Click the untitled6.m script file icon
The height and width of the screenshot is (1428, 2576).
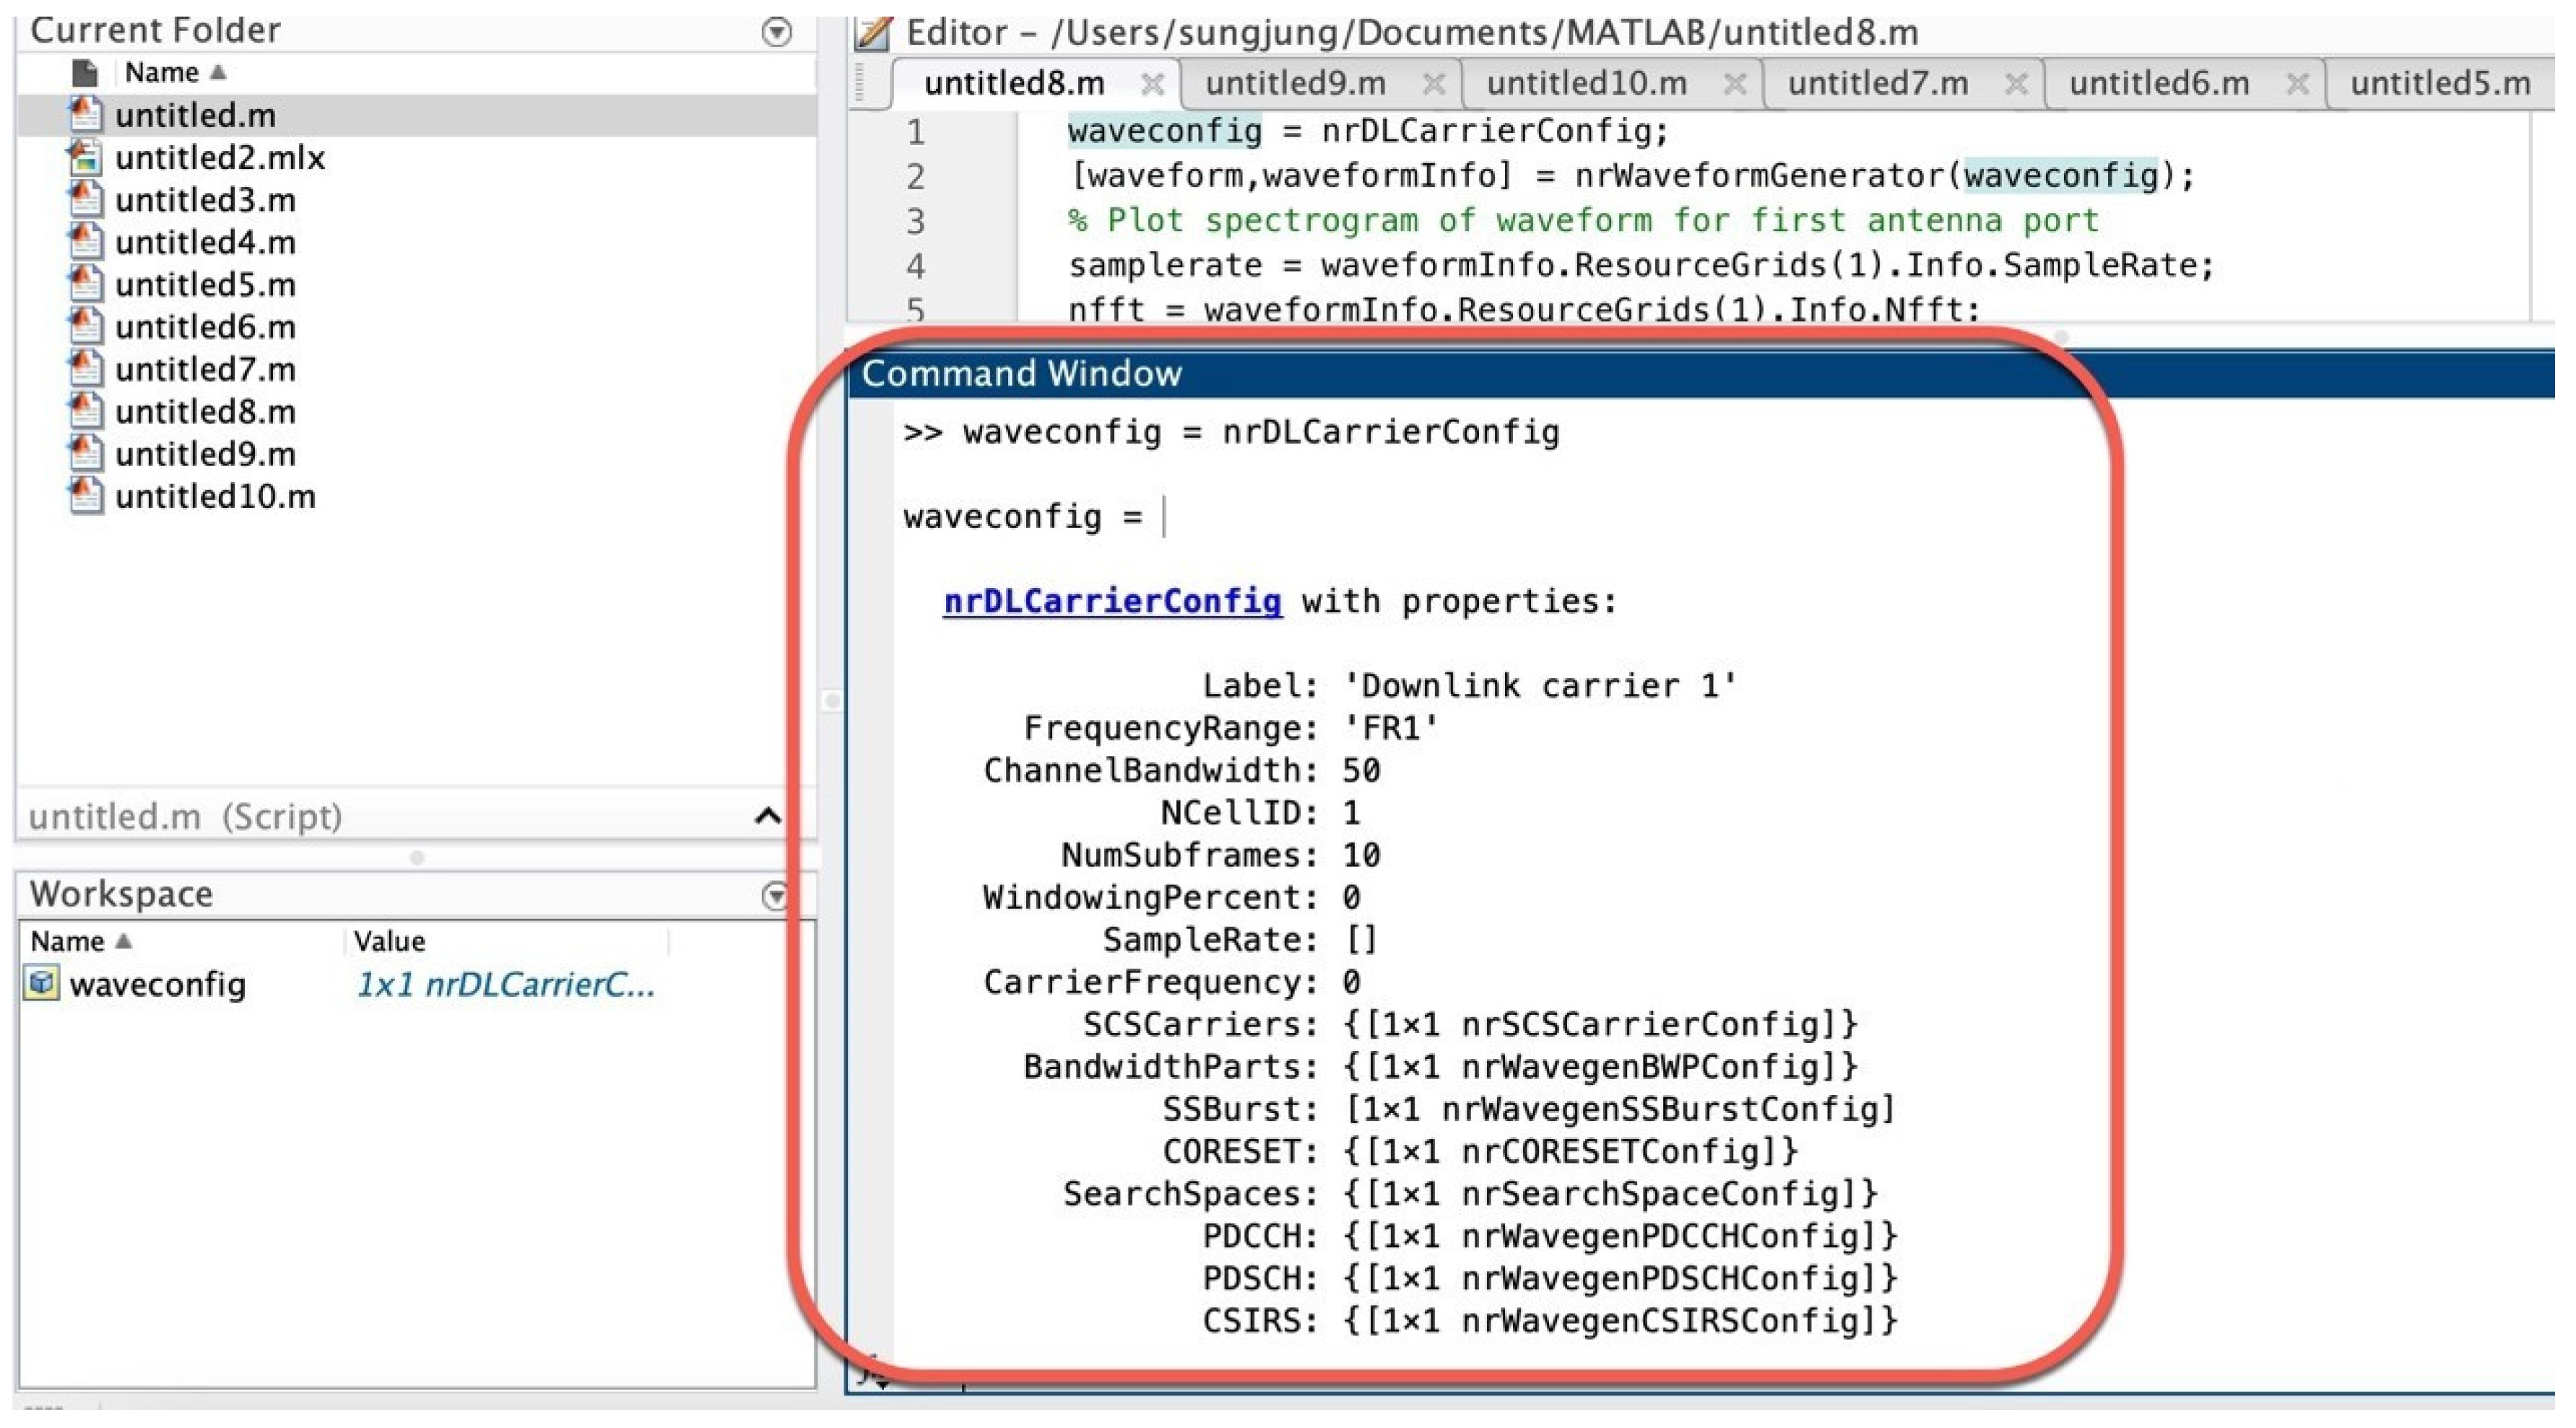coord(85,329)
